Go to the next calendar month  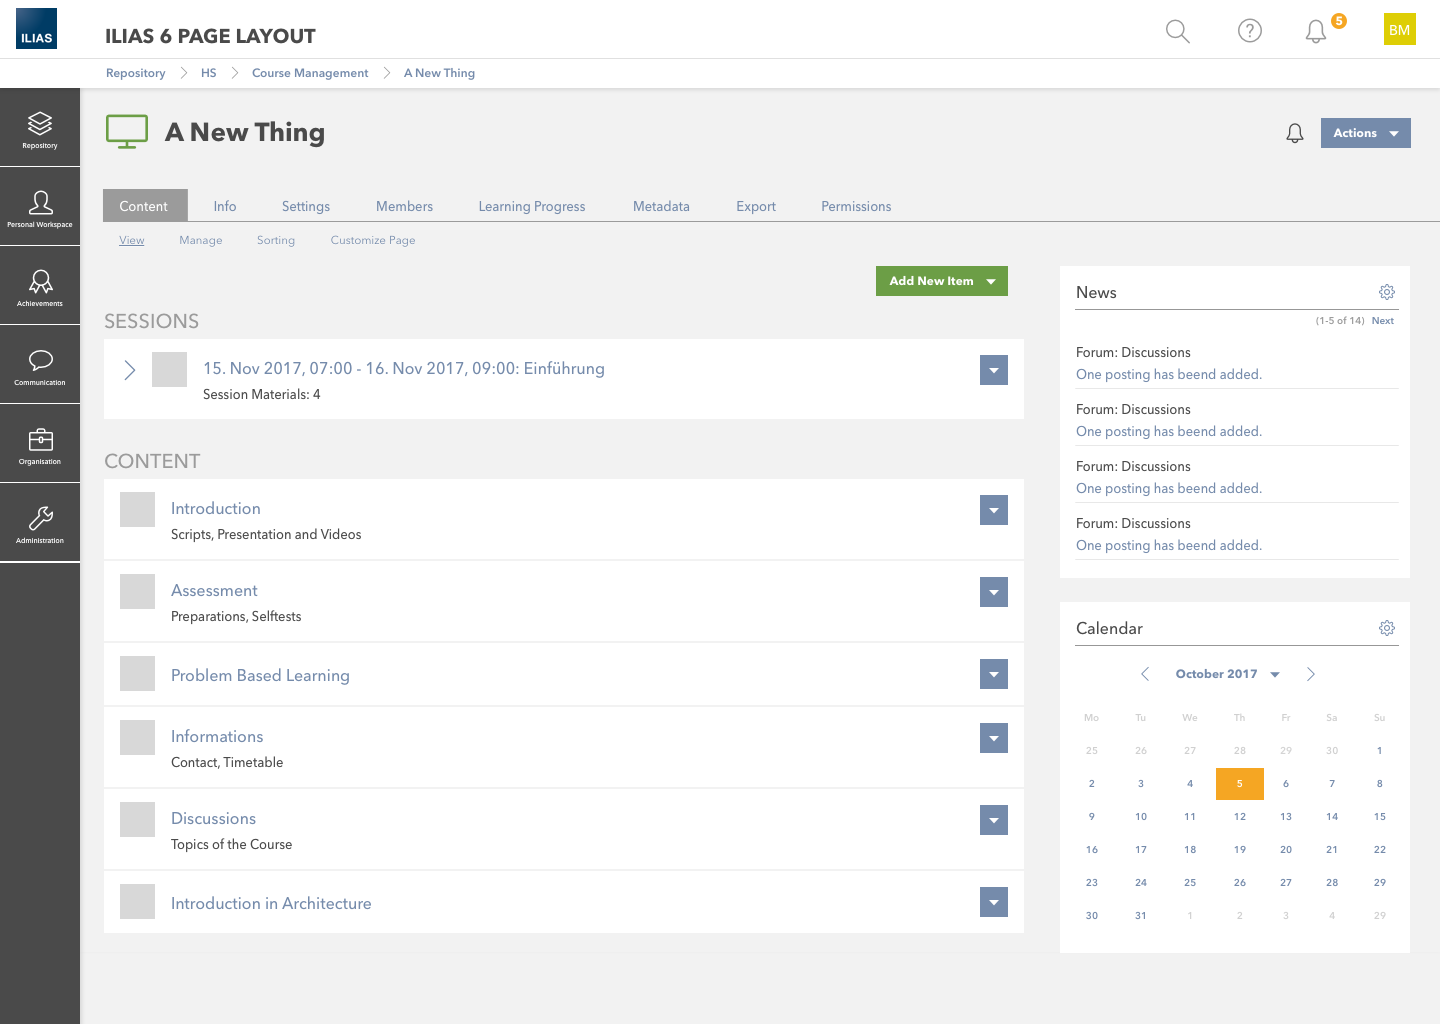tap(1310, 674)
